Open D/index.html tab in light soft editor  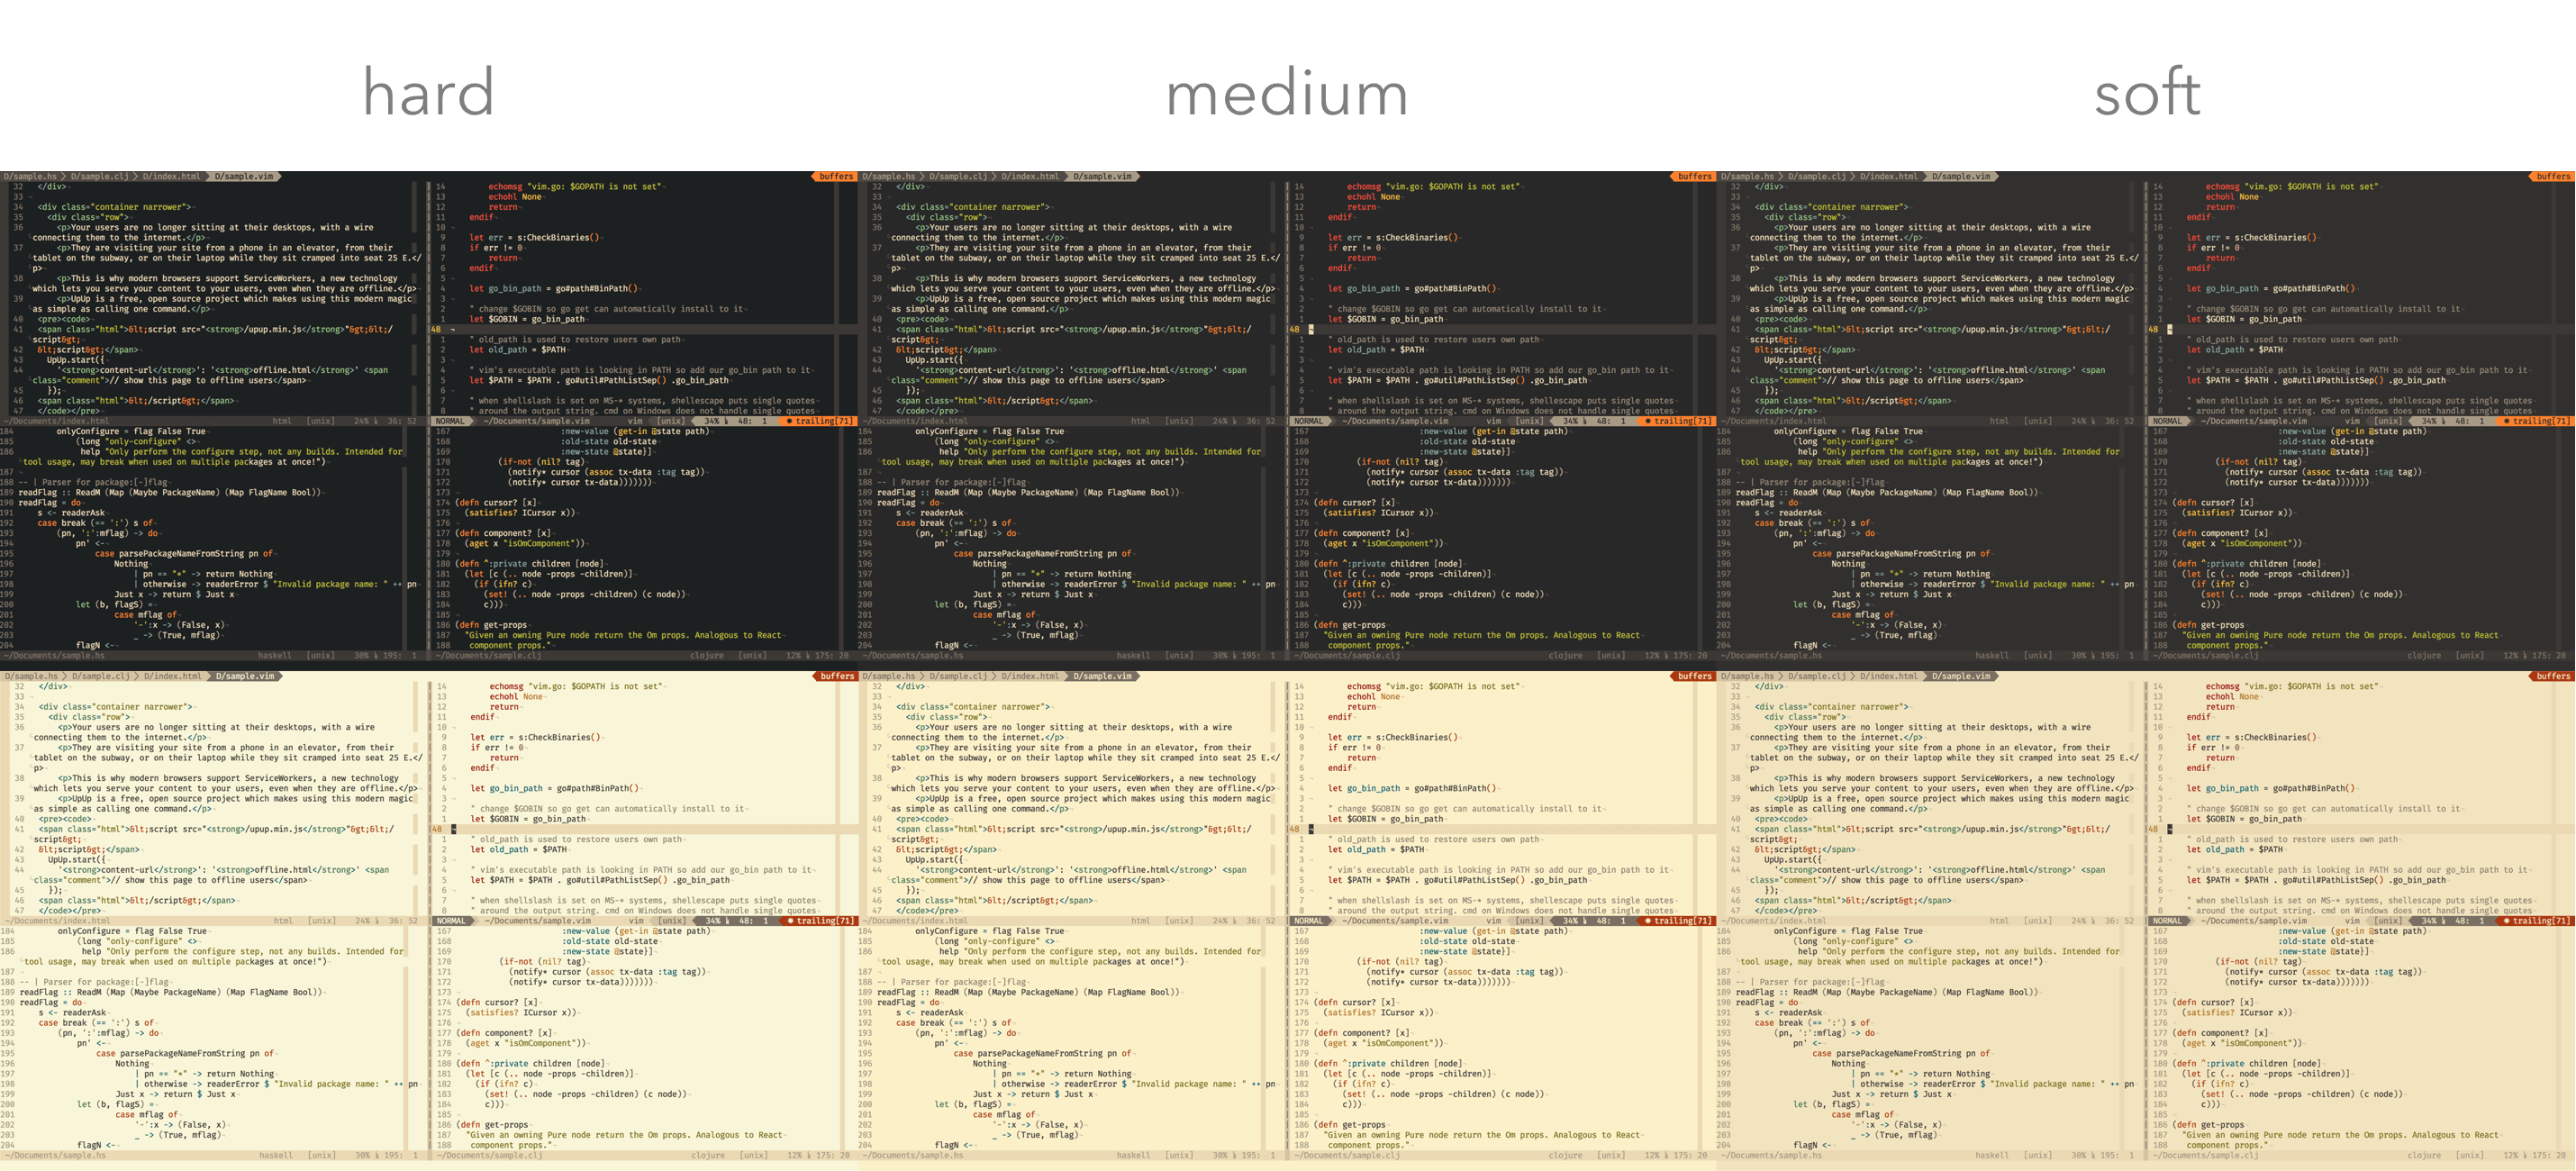[x=1889, y=676]
